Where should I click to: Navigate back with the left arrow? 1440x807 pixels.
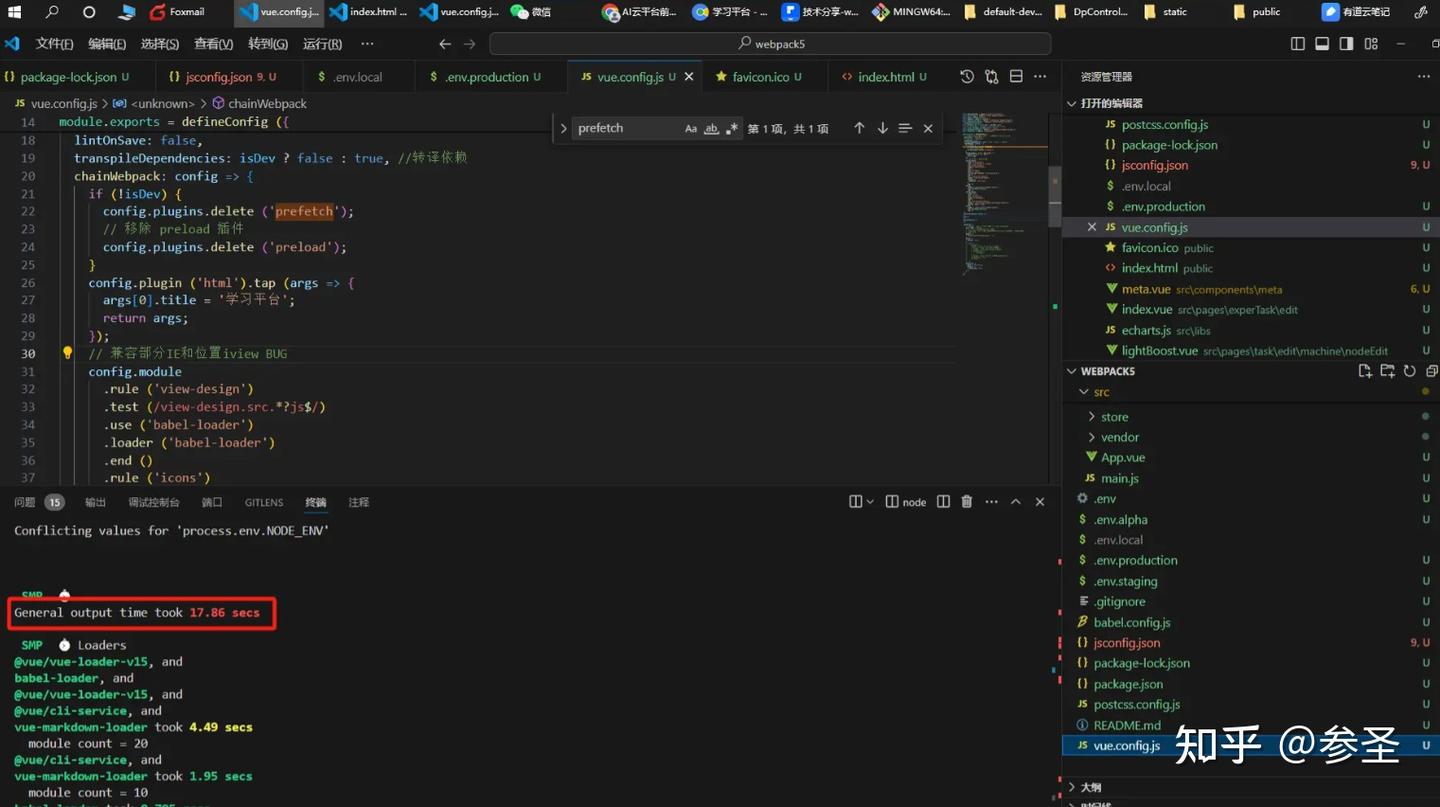click(x=445, y=44)
